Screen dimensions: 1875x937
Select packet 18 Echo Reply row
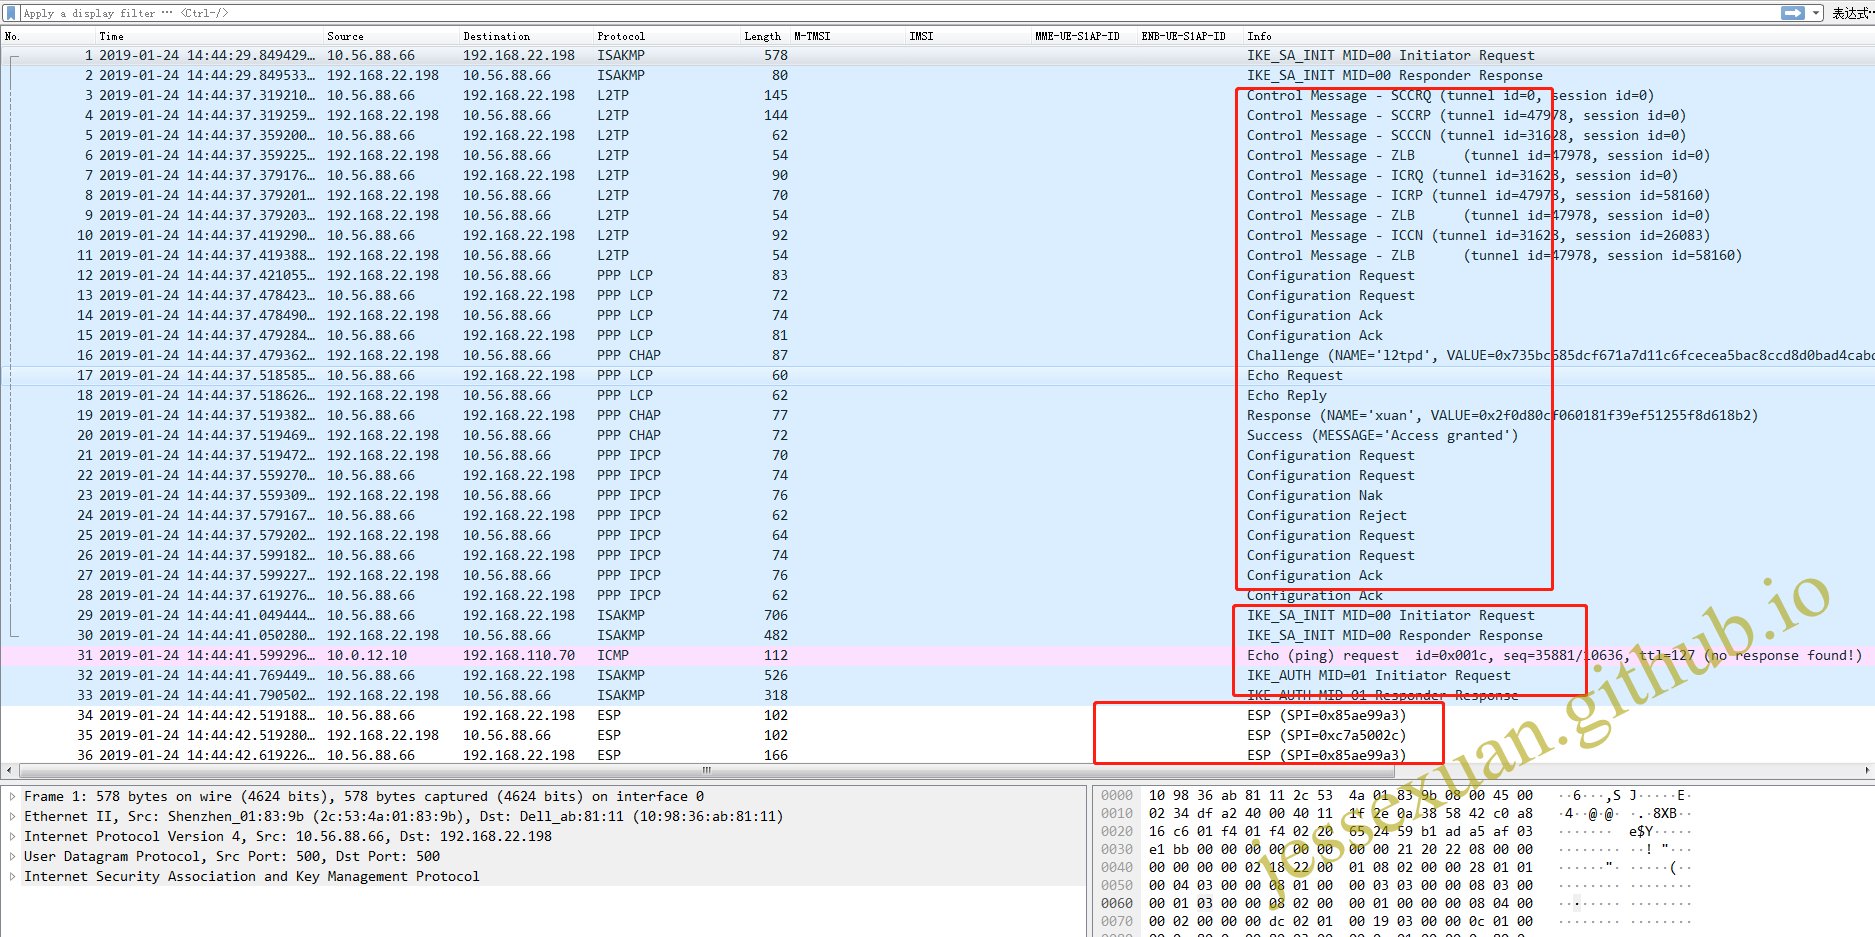tap(937, 396)
